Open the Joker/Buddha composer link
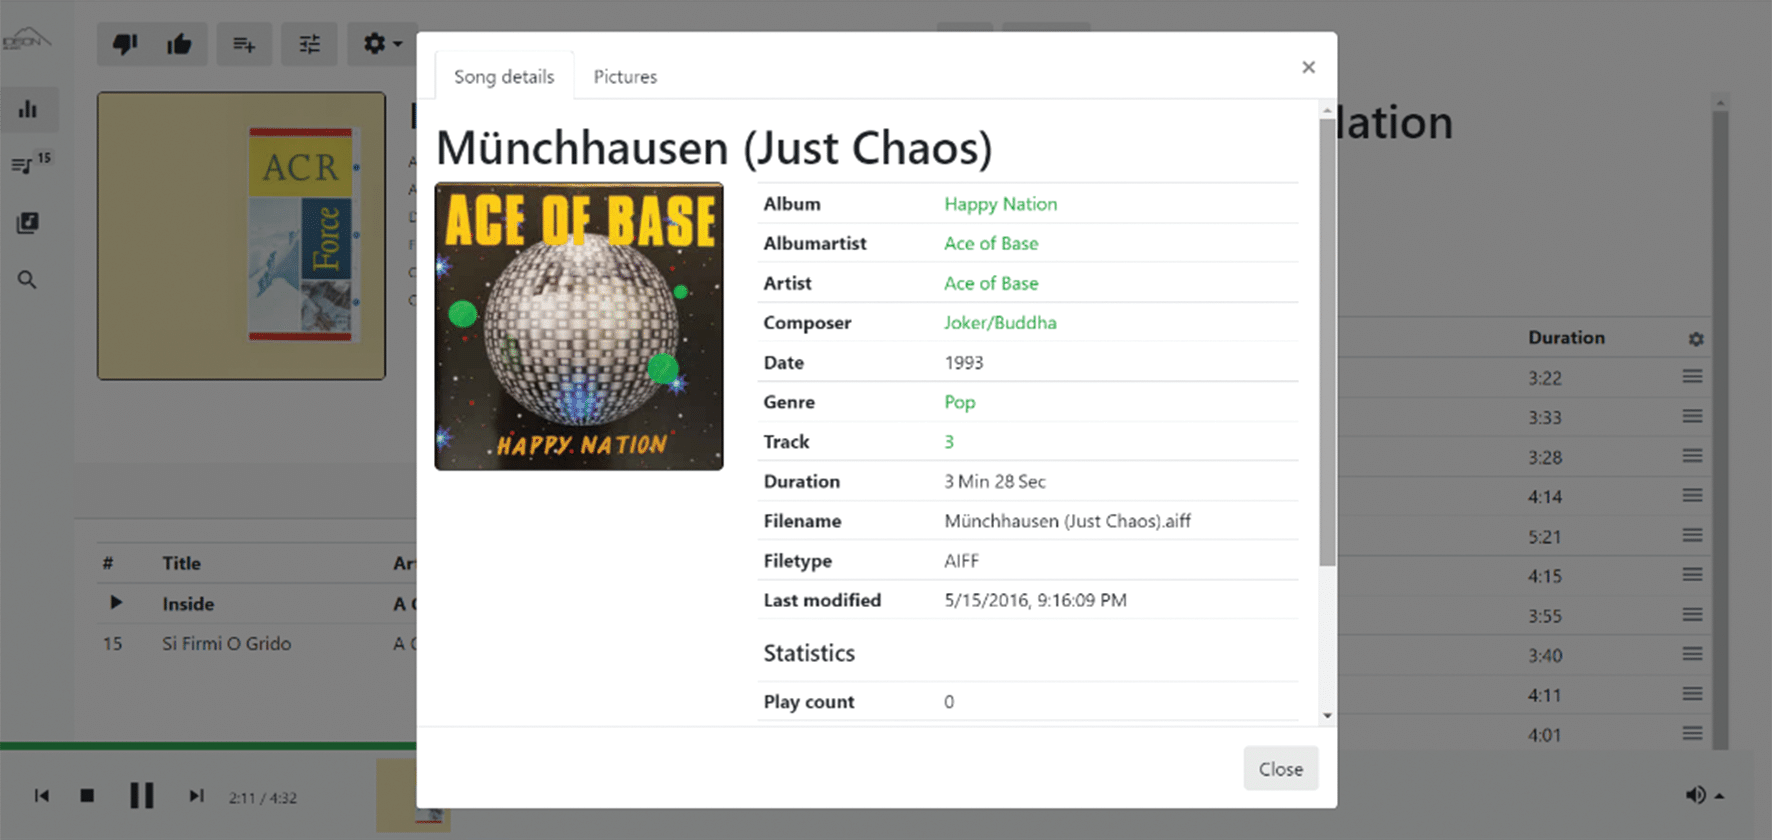Viewport: 1772px width, 840px height. click(x=1000, y=323)
